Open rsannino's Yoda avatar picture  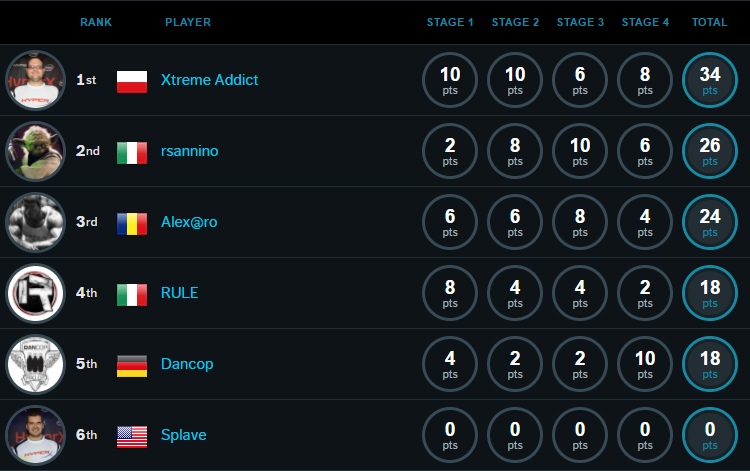pos(35,151)
